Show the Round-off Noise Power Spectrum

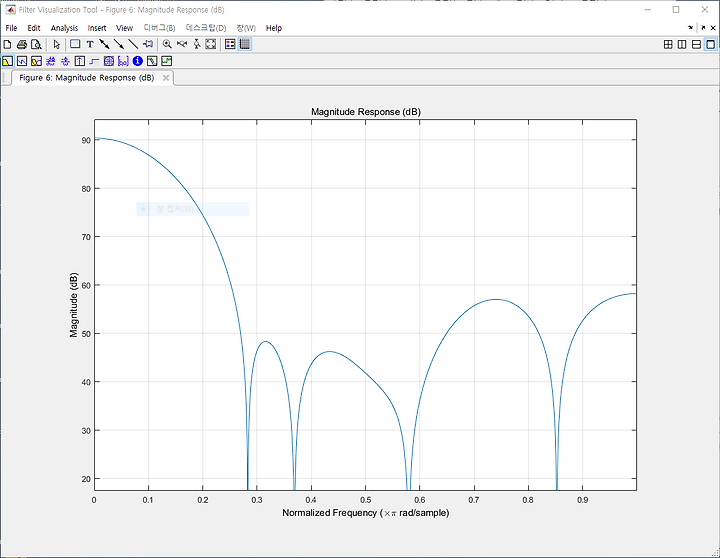(x=167, y=61)
